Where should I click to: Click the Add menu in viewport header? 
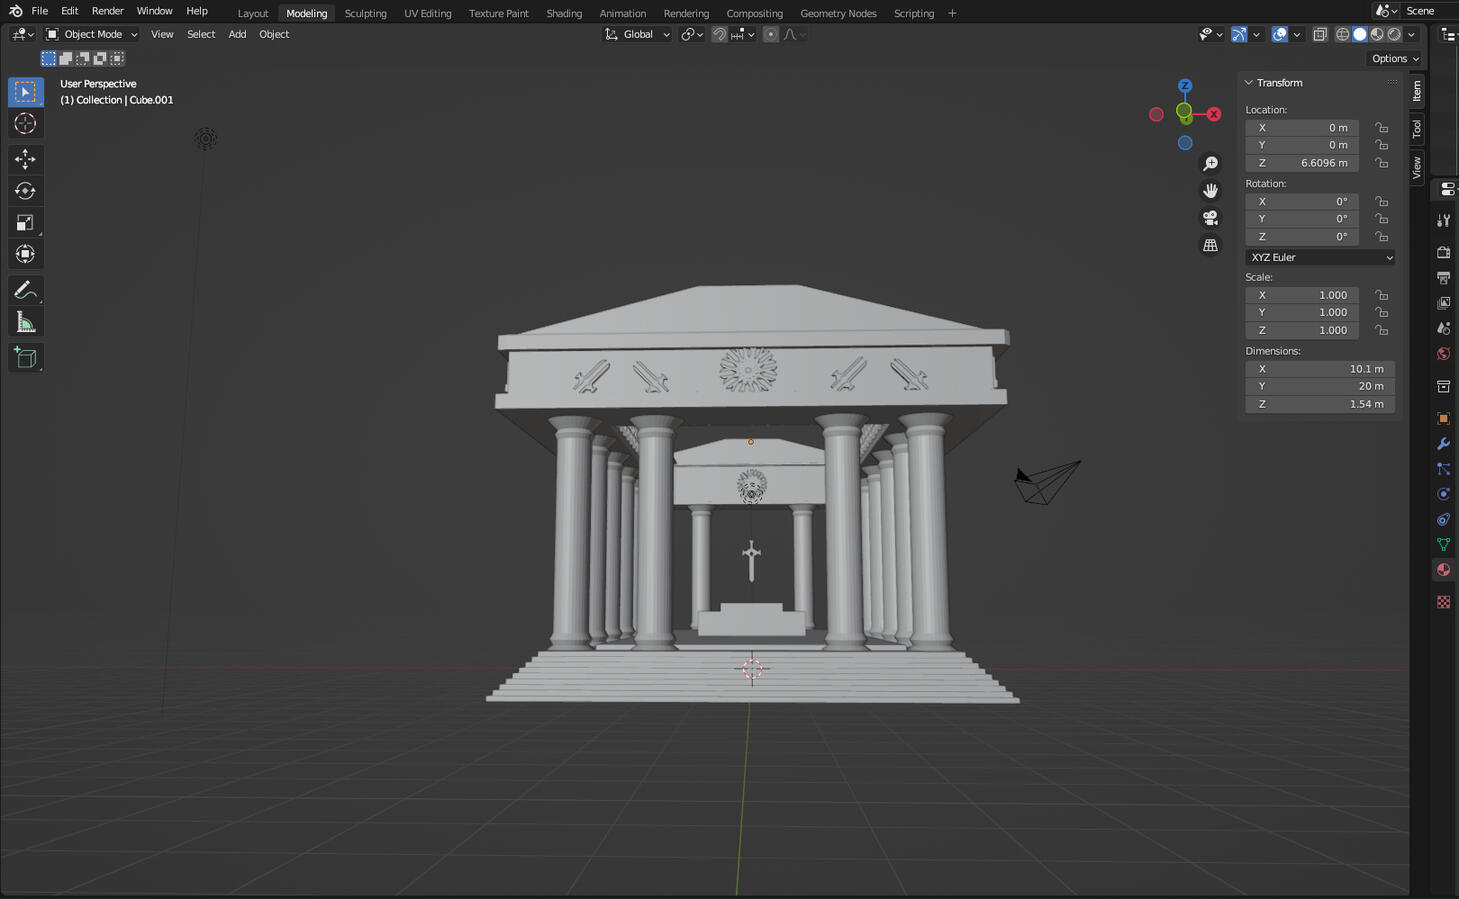coord(237,34)
